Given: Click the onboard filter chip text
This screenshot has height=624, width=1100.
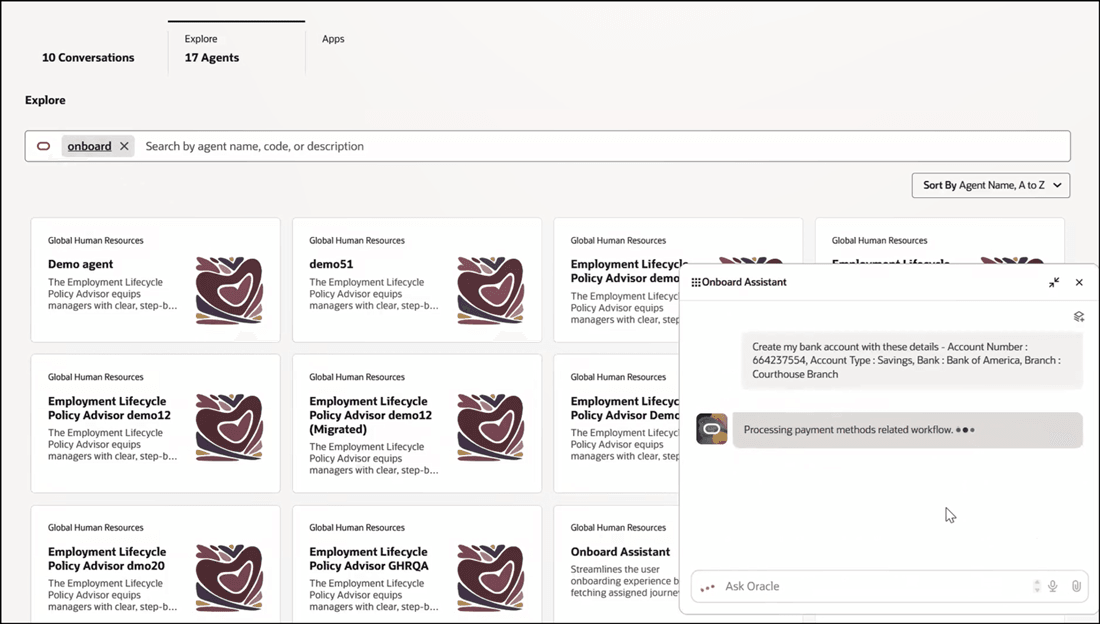Looking at the screenshot, I should click(89, 146).
